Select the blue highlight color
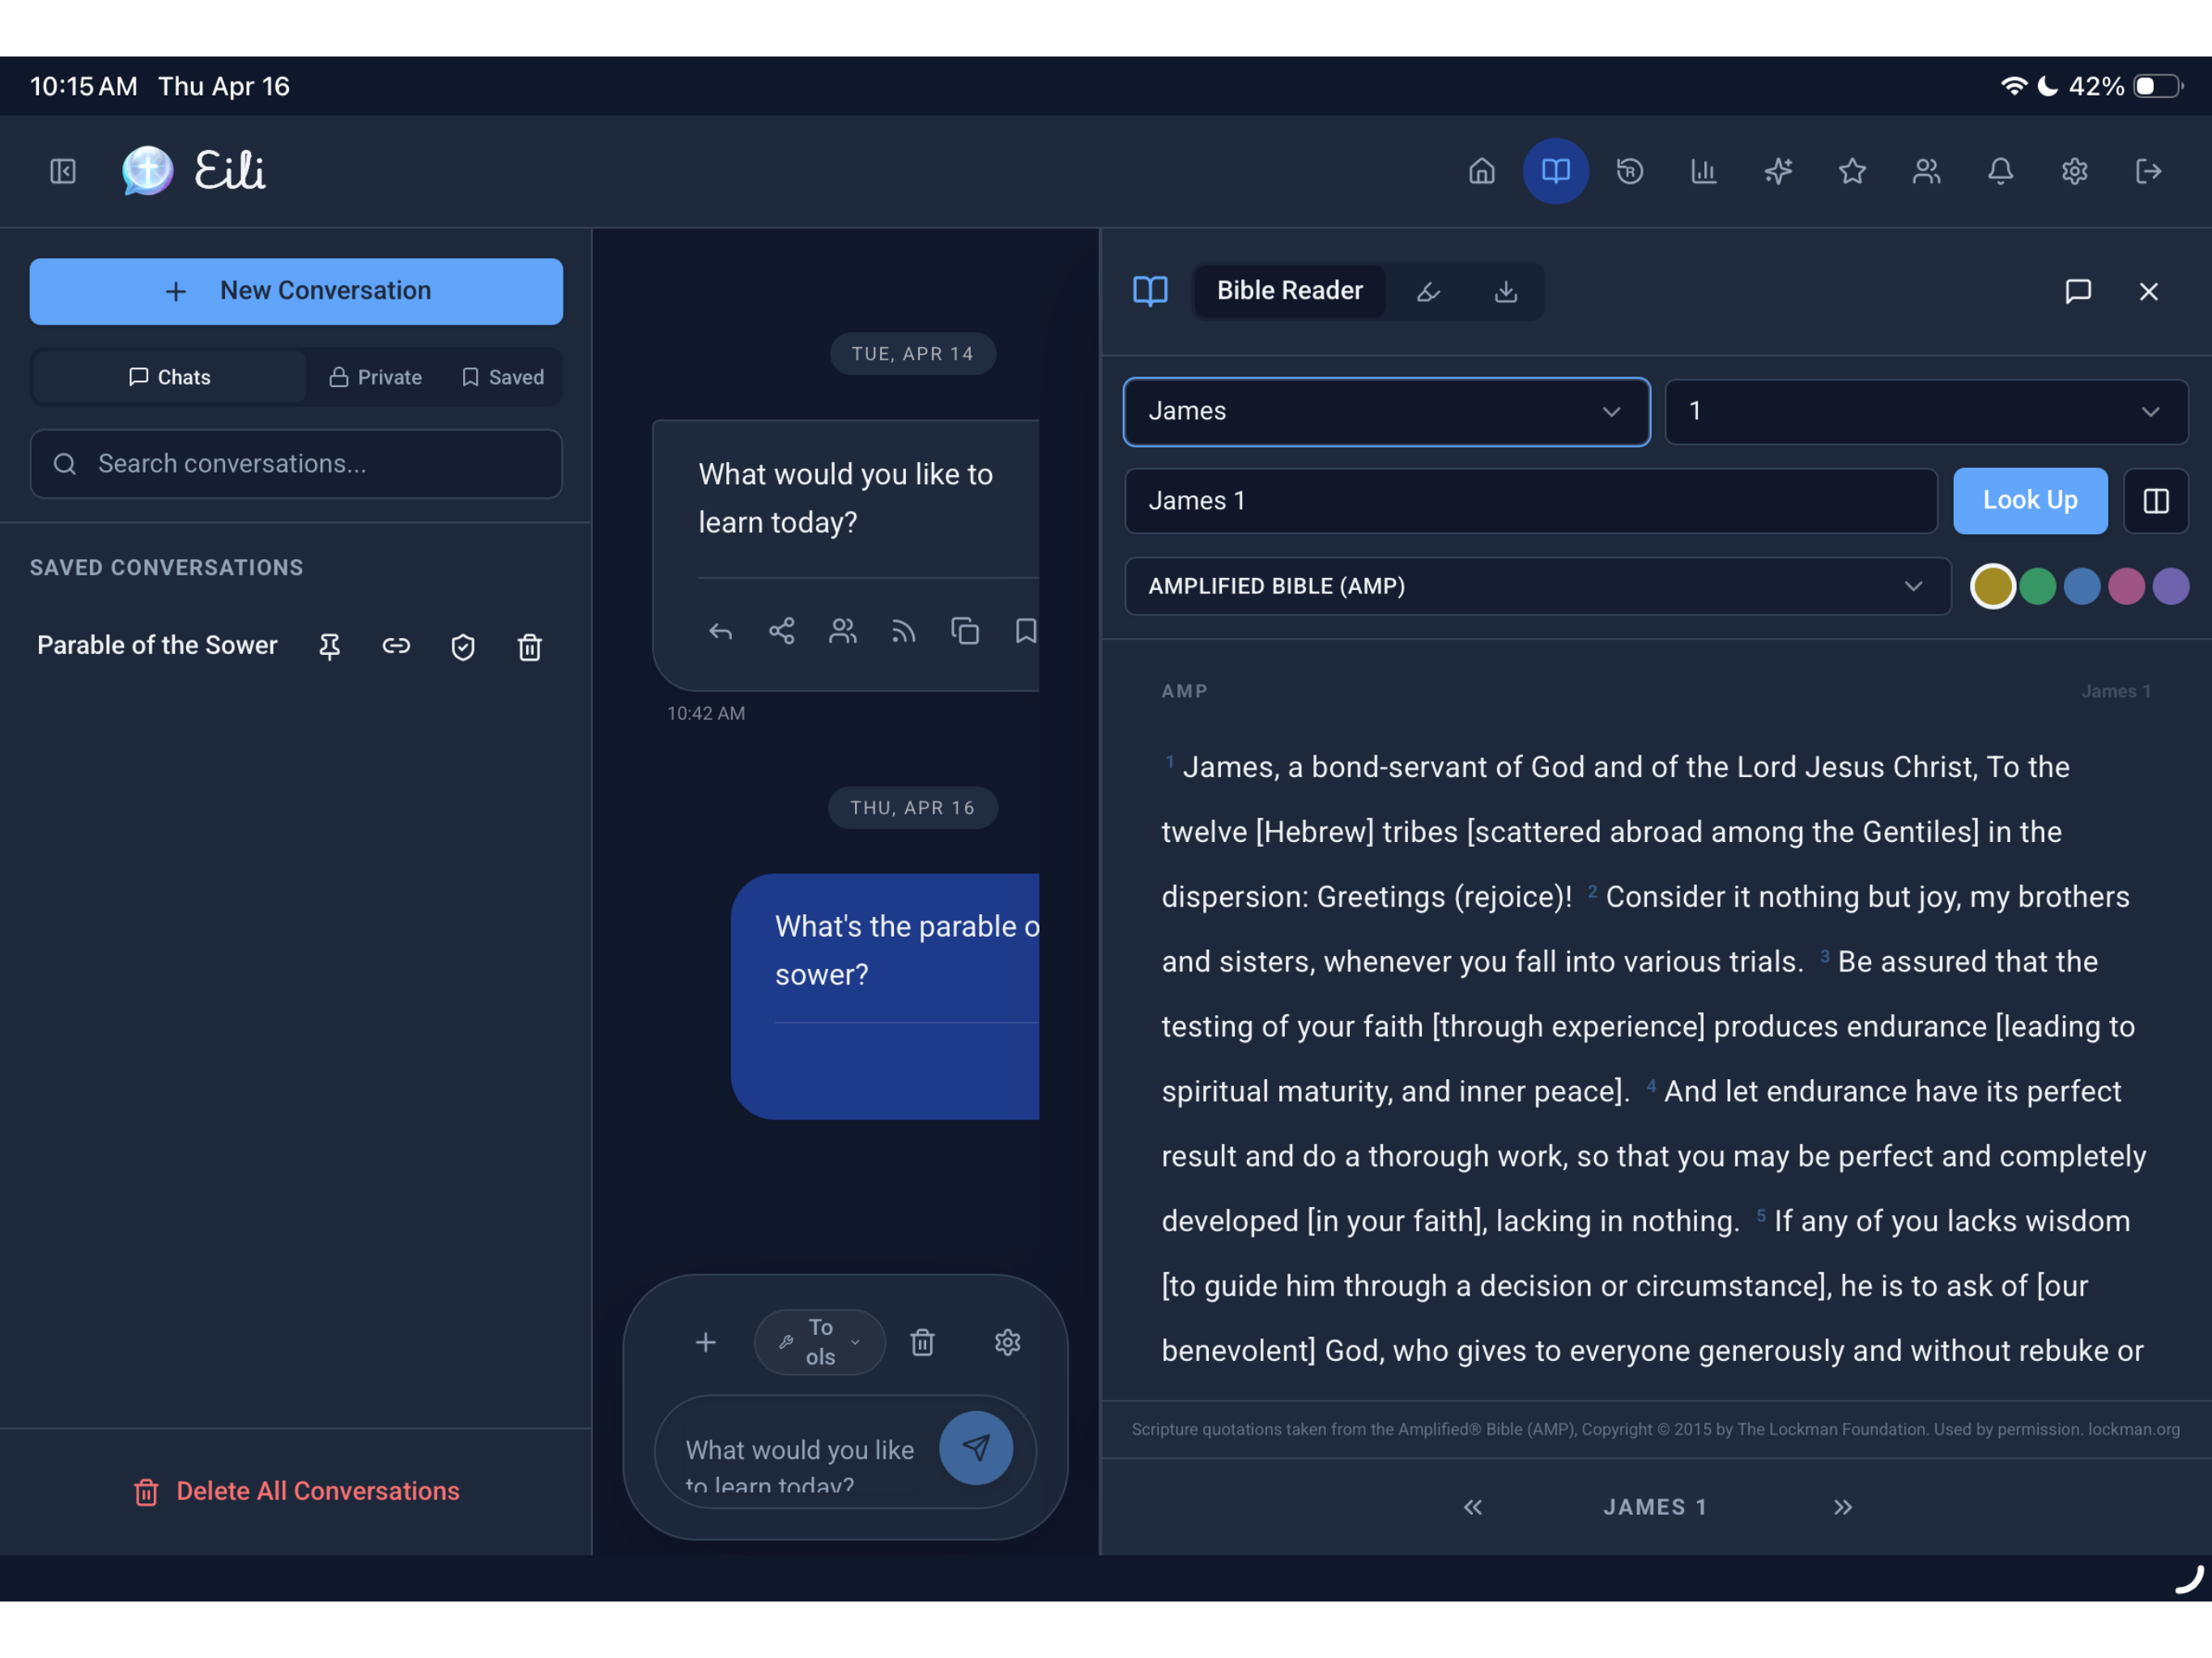The width and height of the screenshot is (2212, 1658). [2082, 586]
